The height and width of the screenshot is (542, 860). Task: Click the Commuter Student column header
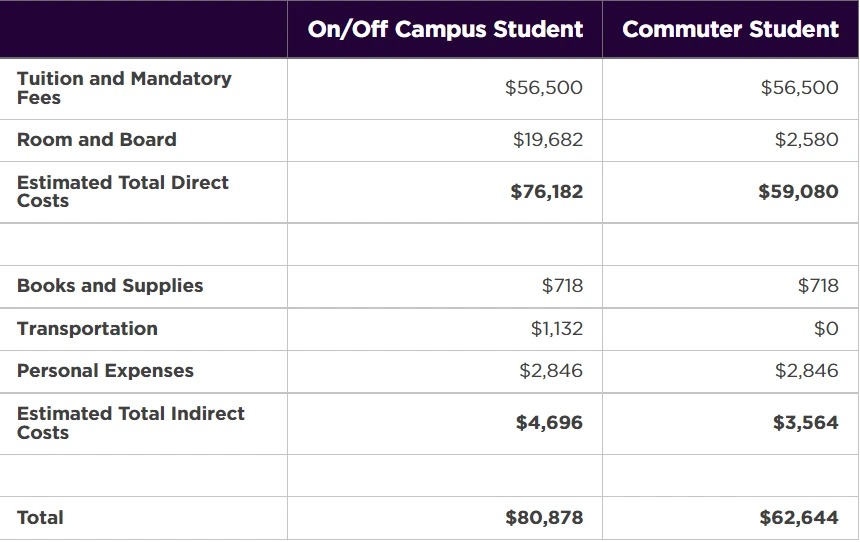[730, 29]
